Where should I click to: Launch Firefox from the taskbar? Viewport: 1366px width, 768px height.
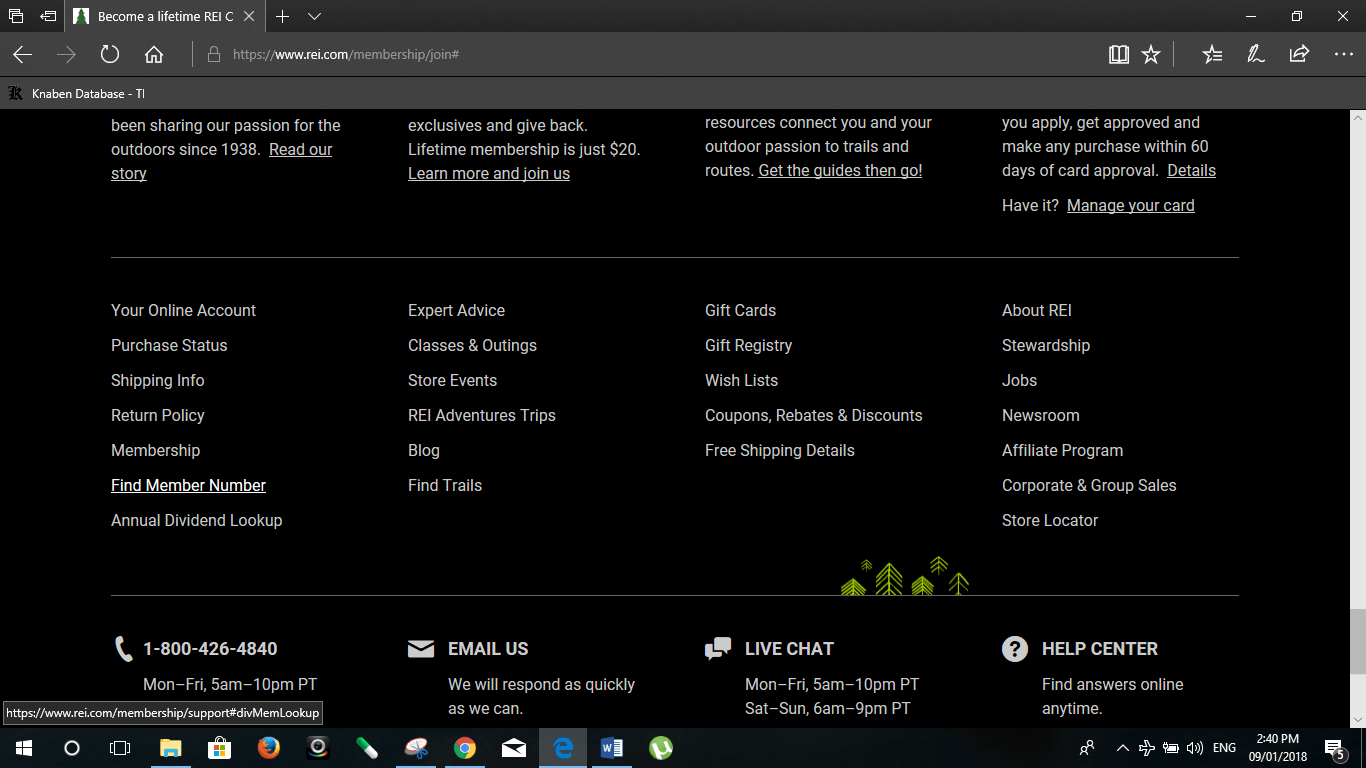[268, 748]
